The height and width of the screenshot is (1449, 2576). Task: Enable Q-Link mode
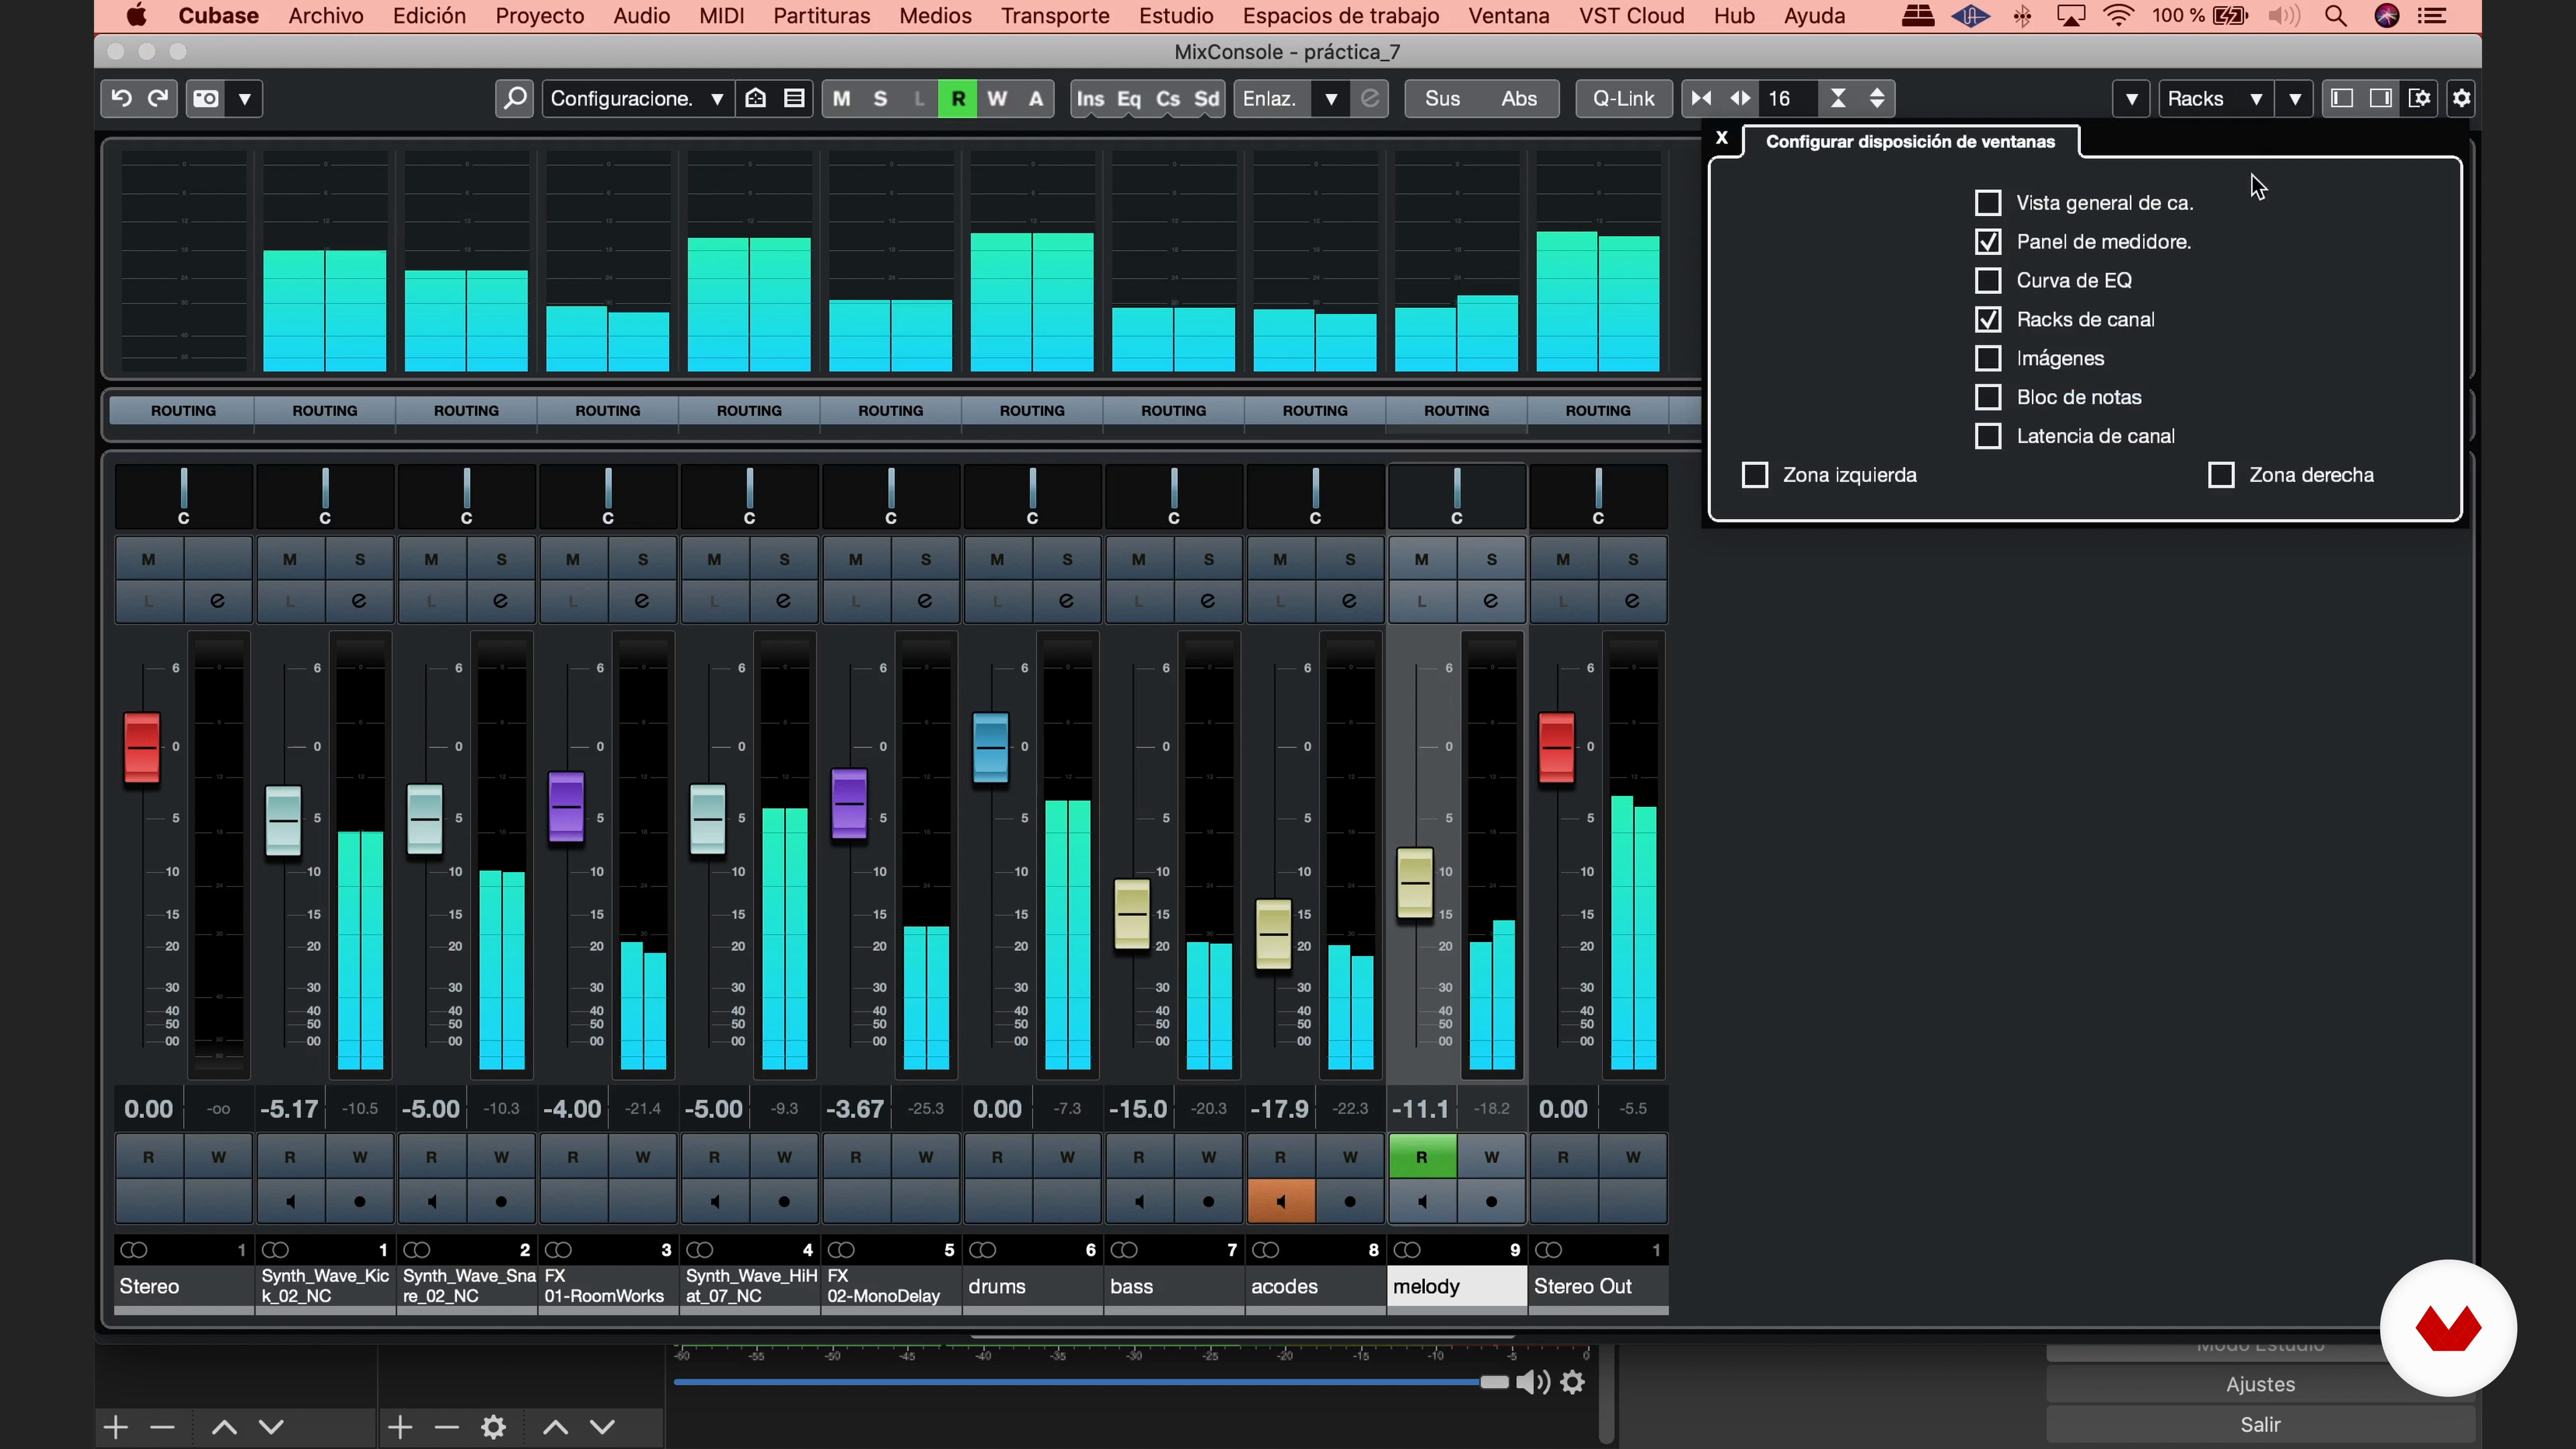pos(1624,98)
